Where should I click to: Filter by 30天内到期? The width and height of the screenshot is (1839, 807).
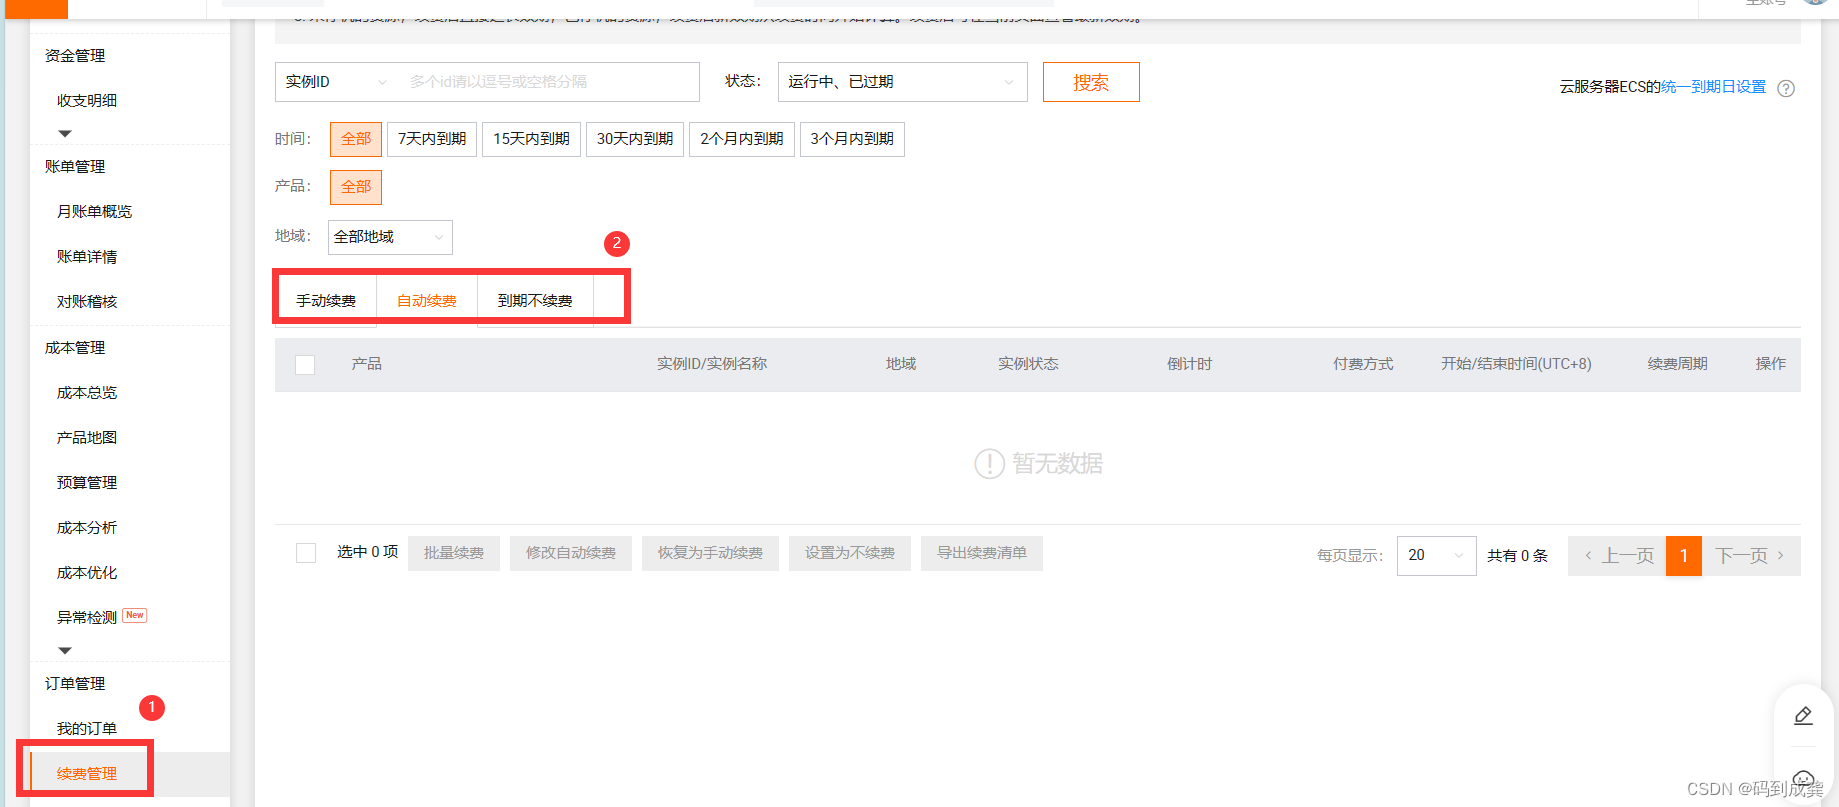coord(635,139)
